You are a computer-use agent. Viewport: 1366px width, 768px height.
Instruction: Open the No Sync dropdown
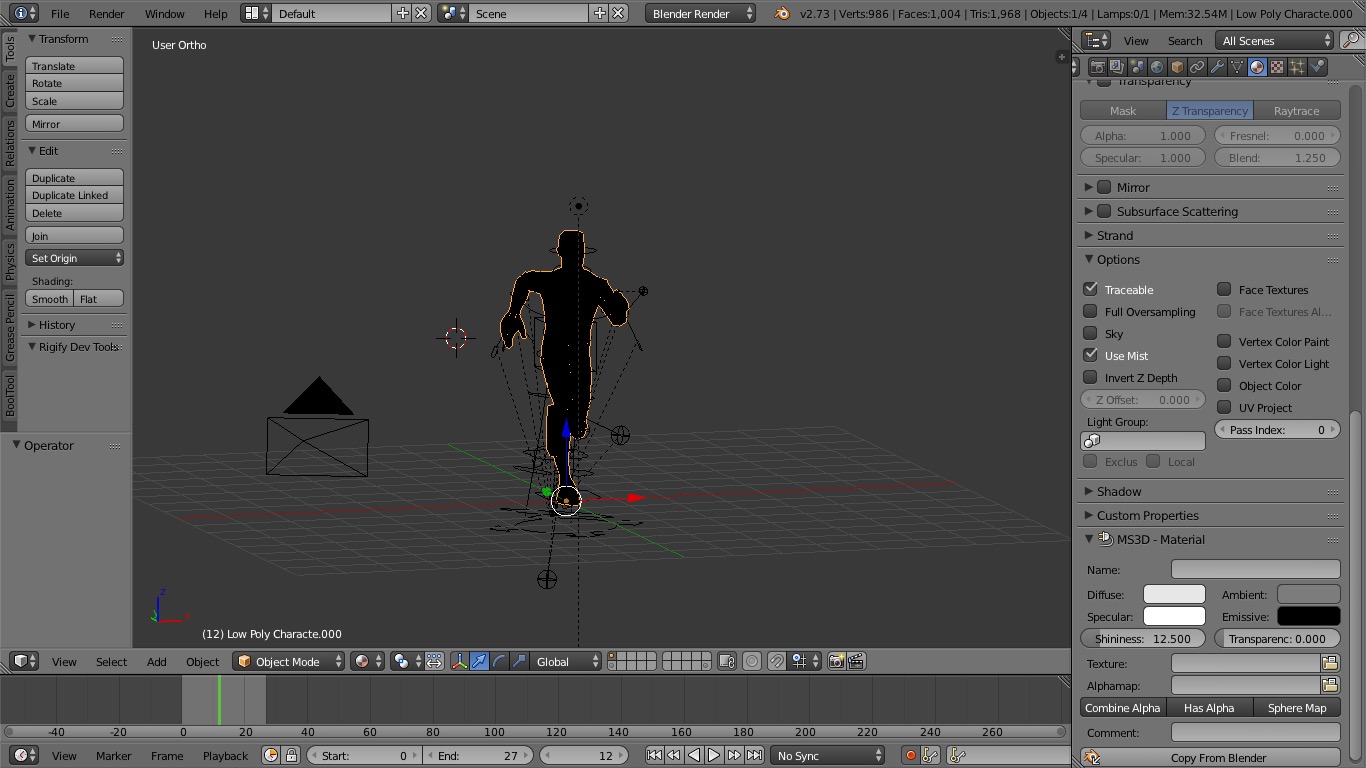(x=828, y=755)
